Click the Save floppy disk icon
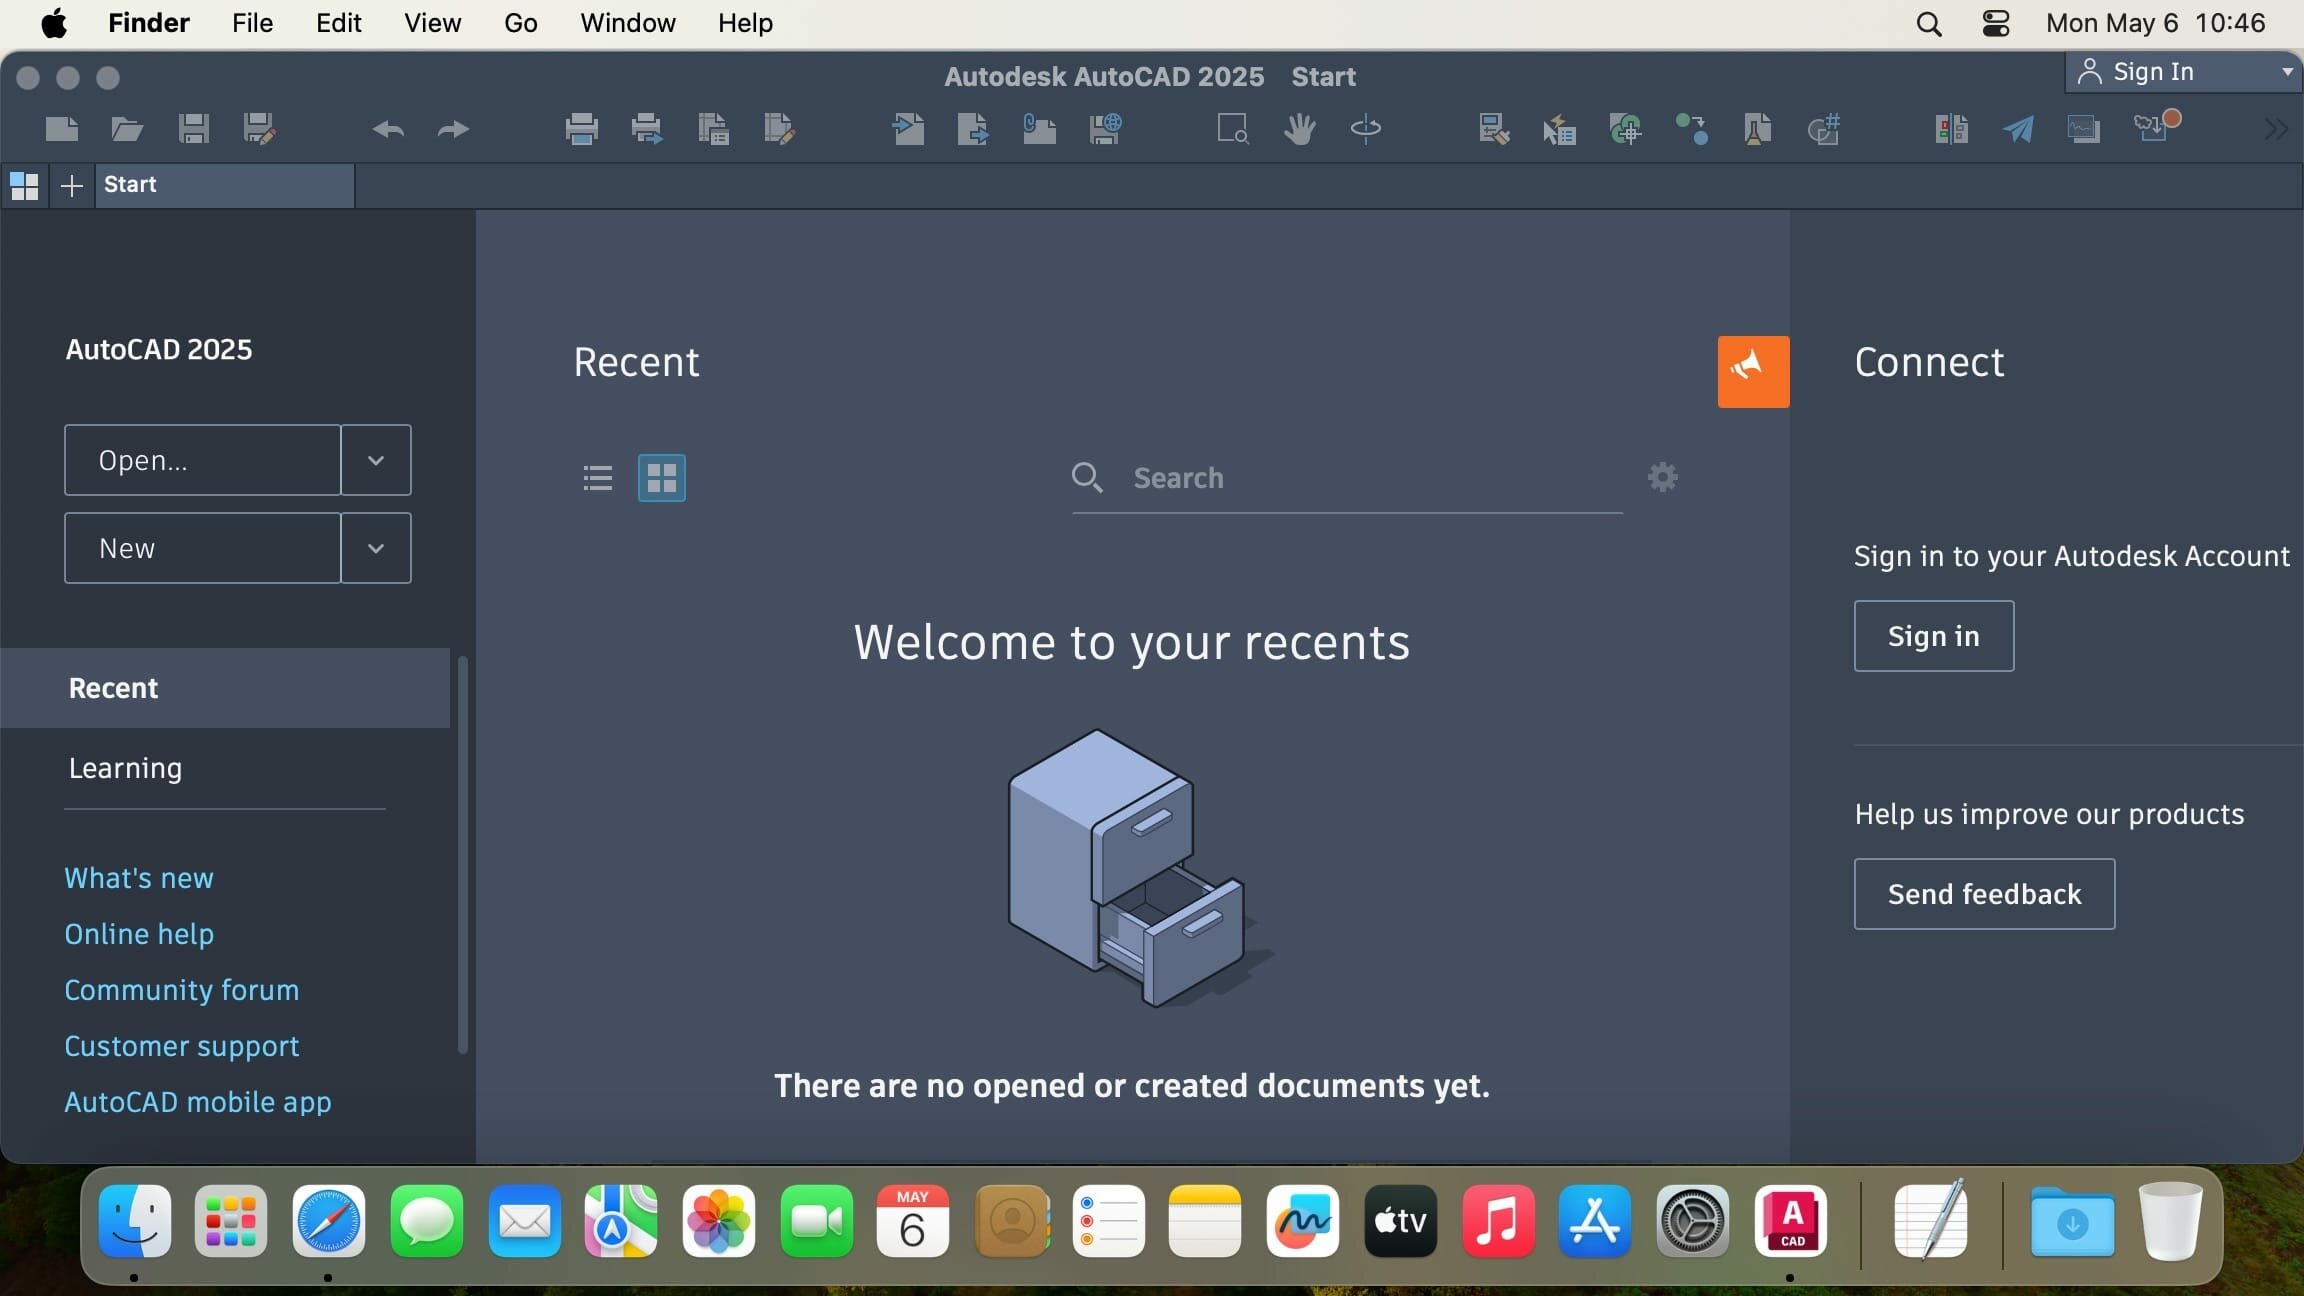Viewport: 2304px width, 1296px height. pos(193,129)
